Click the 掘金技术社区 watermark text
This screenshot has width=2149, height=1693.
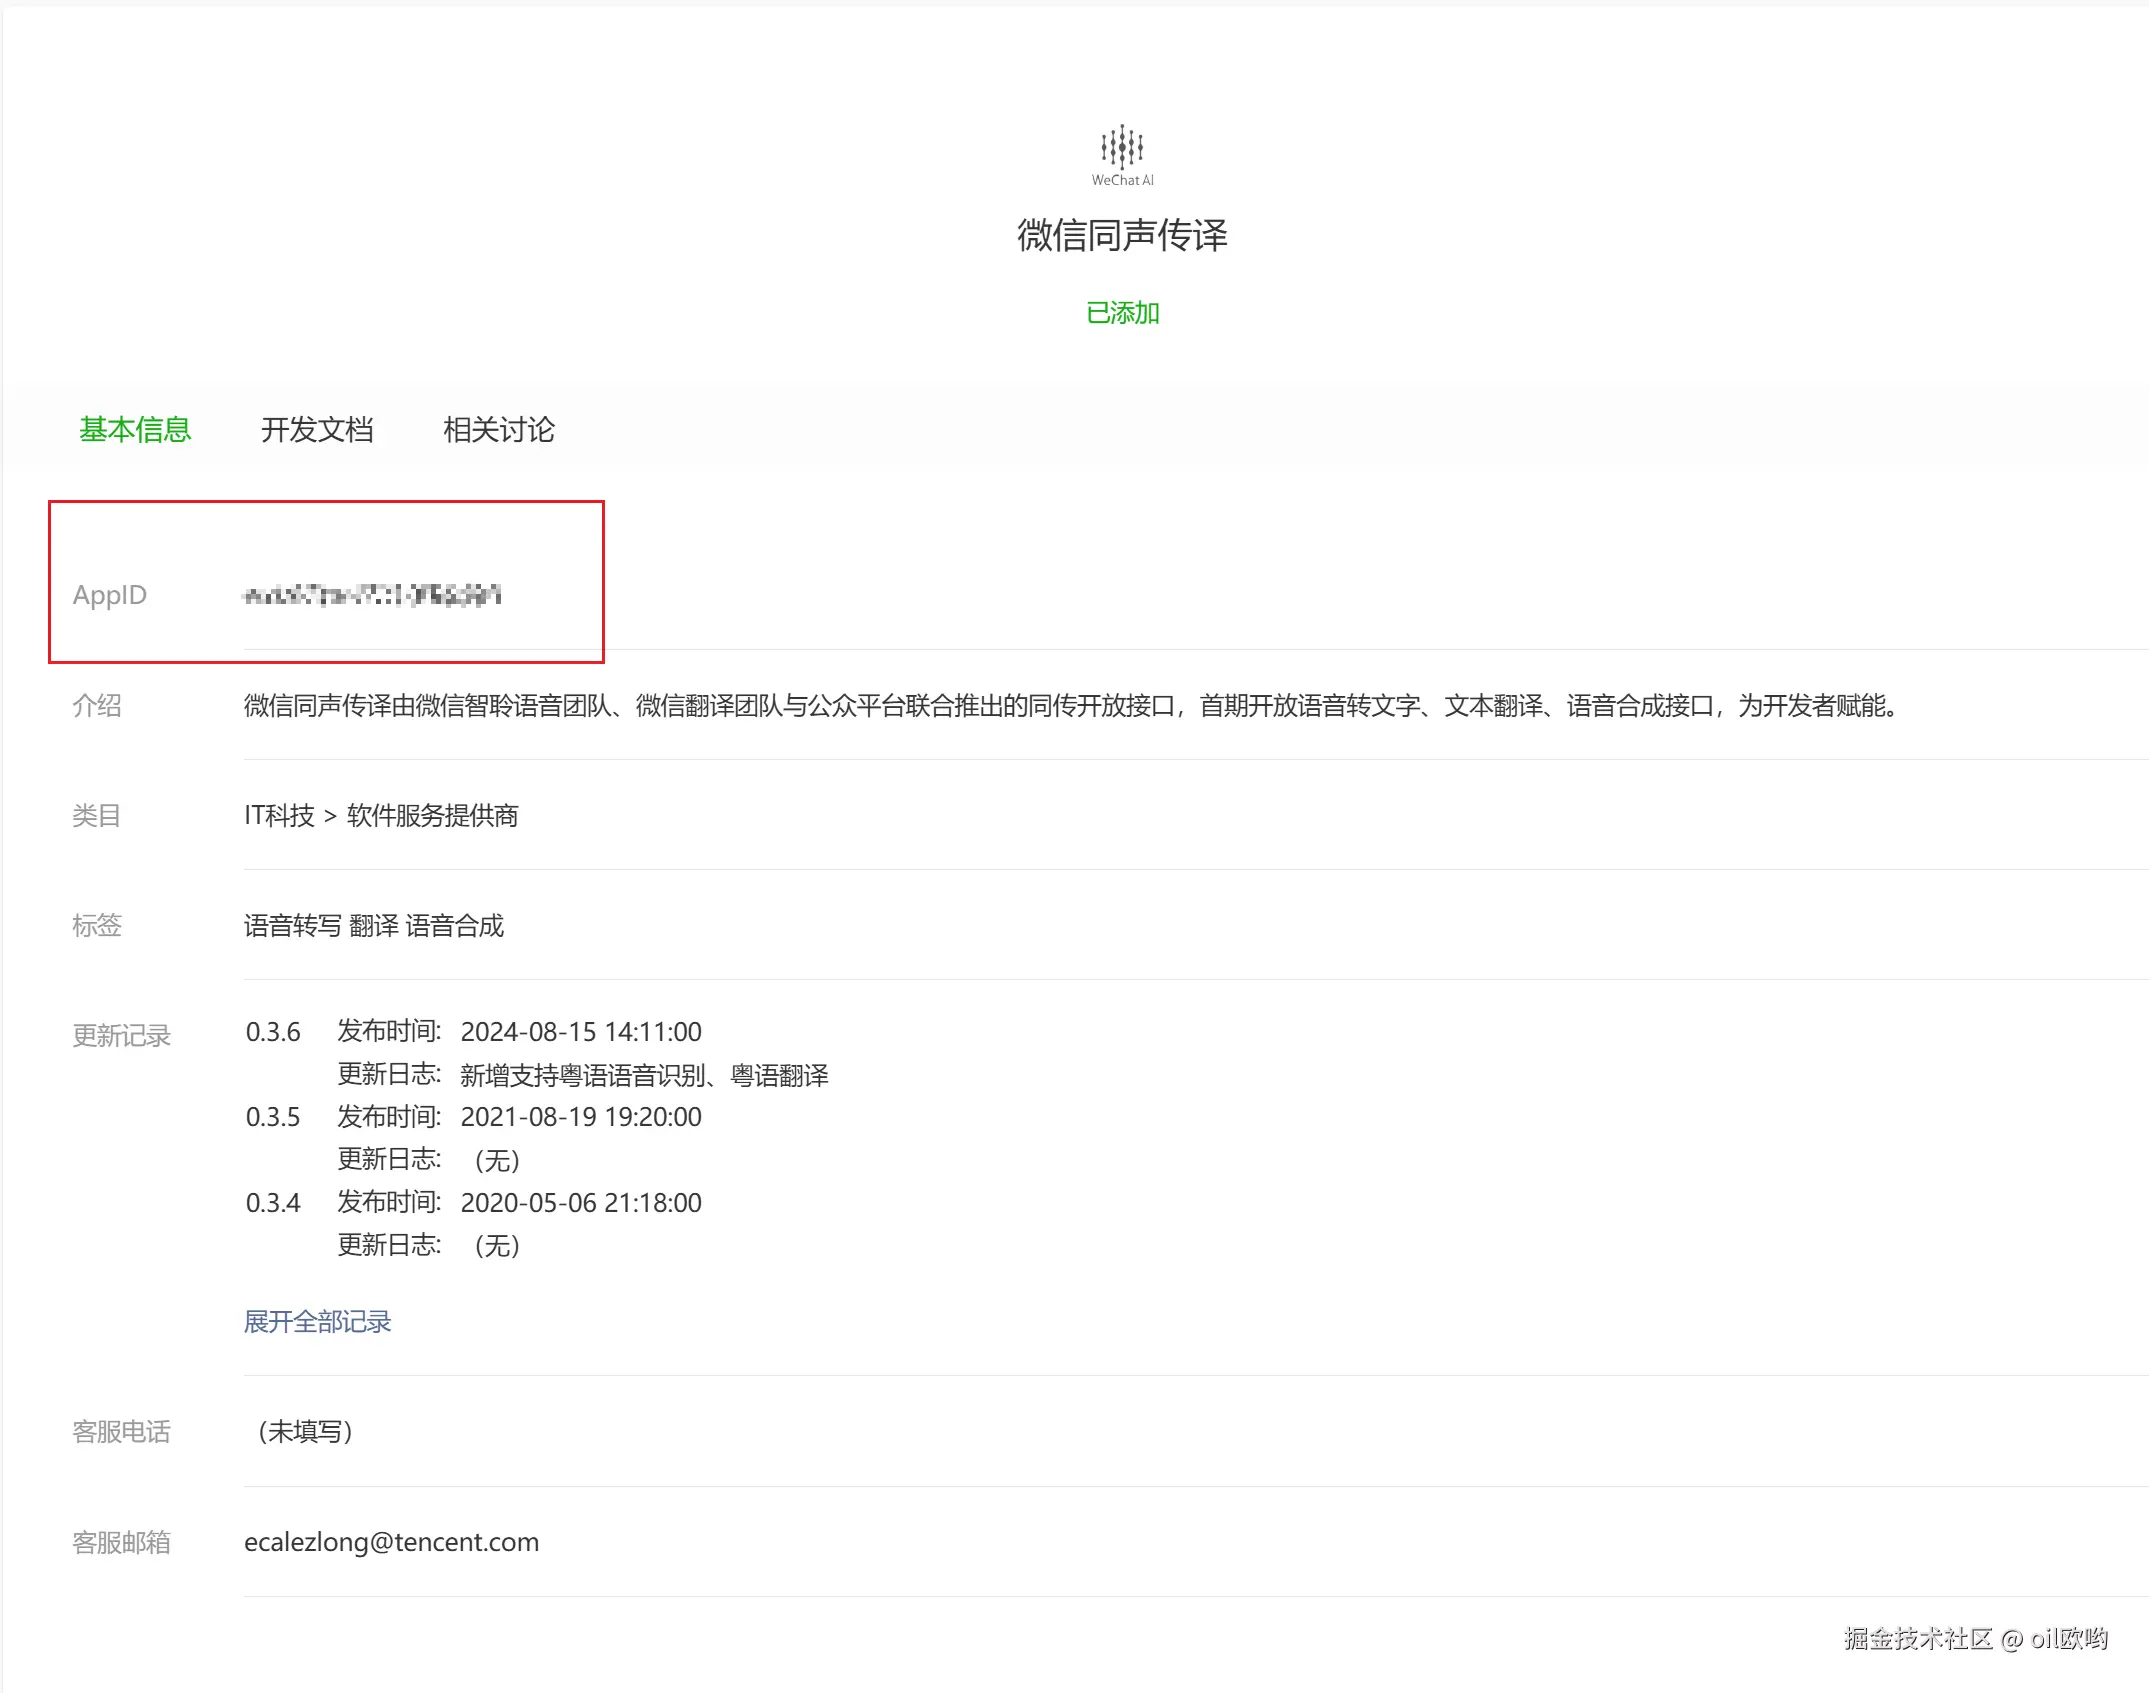click(x=1975, y=1638)
